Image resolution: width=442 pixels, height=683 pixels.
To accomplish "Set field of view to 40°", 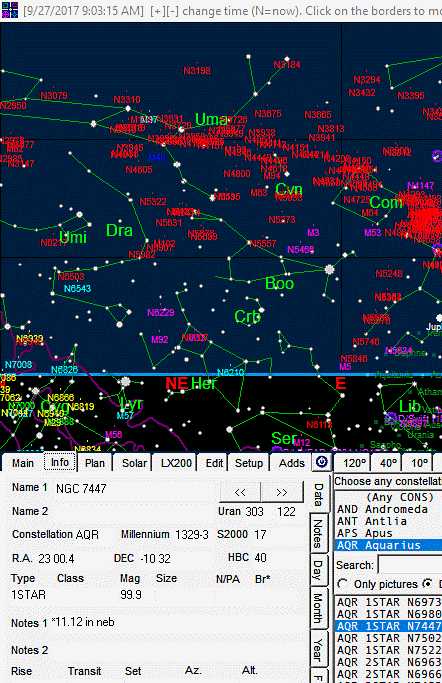I will coord(388,463).
